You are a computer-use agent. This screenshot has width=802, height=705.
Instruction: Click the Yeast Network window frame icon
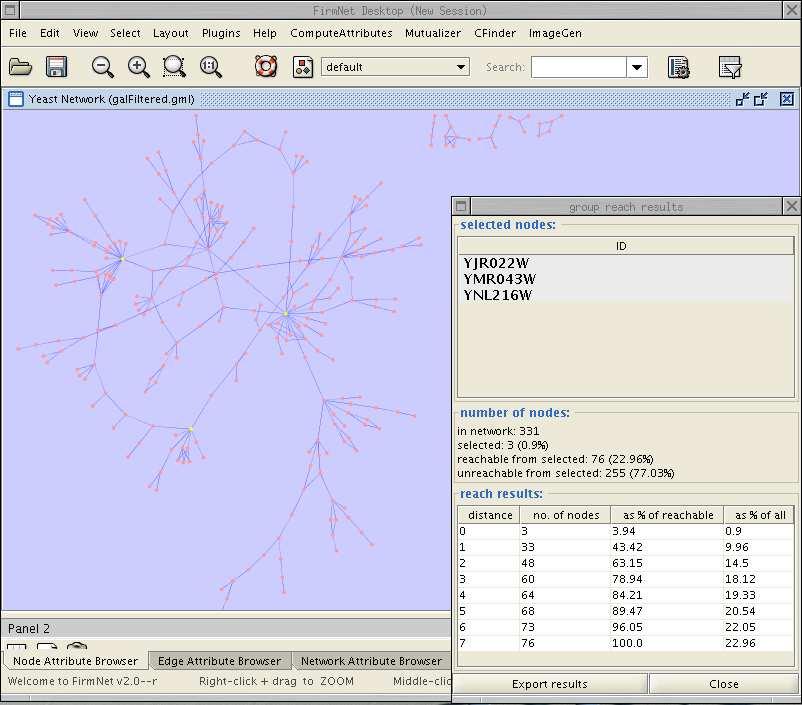(x=16, y=99)
